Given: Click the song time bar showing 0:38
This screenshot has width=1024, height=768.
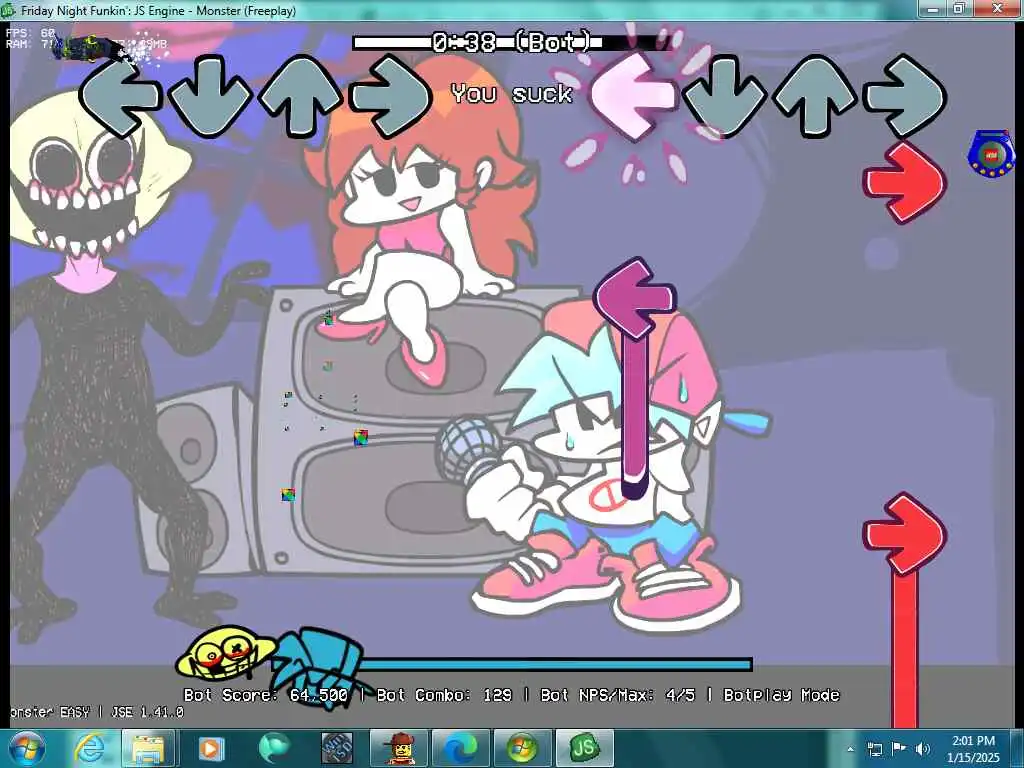Looking at the screenshot, I should tap(511, 43).
